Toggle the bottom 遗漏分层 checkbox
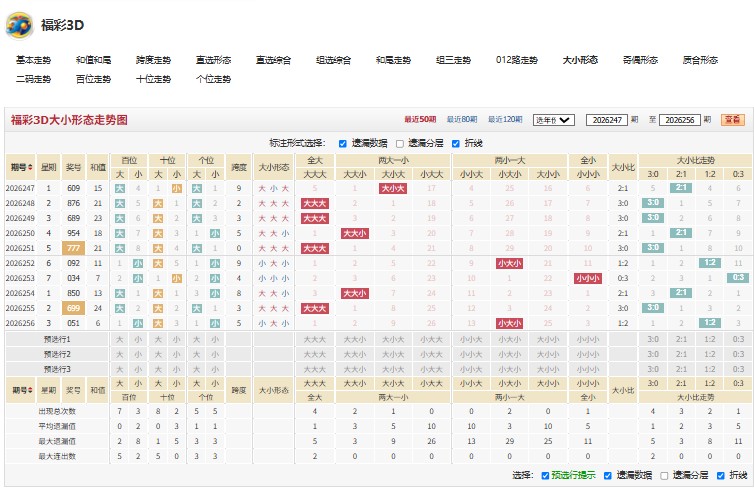 click(x=664, y=475)
